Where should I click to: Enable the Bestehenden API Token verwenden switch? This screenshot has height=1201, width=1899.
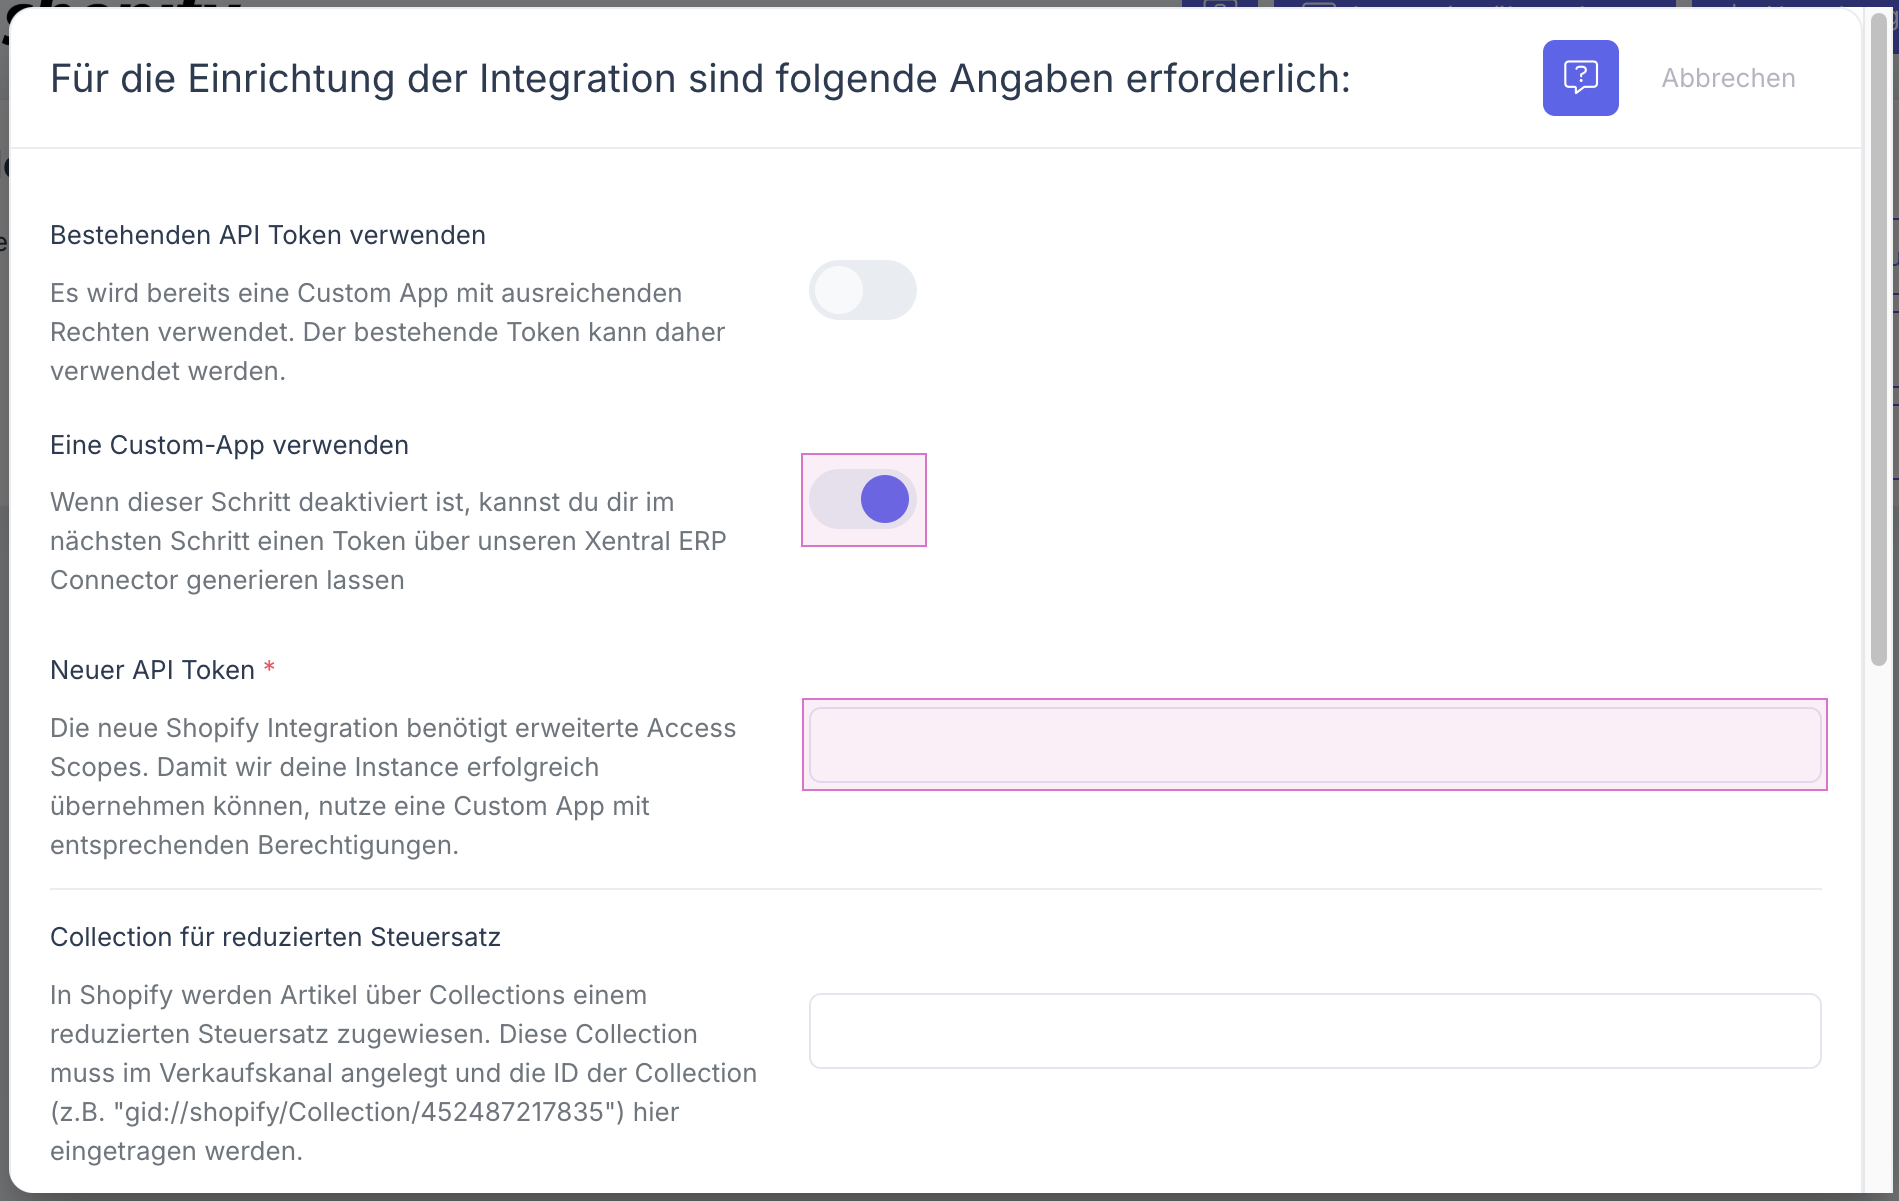(862, 291)
